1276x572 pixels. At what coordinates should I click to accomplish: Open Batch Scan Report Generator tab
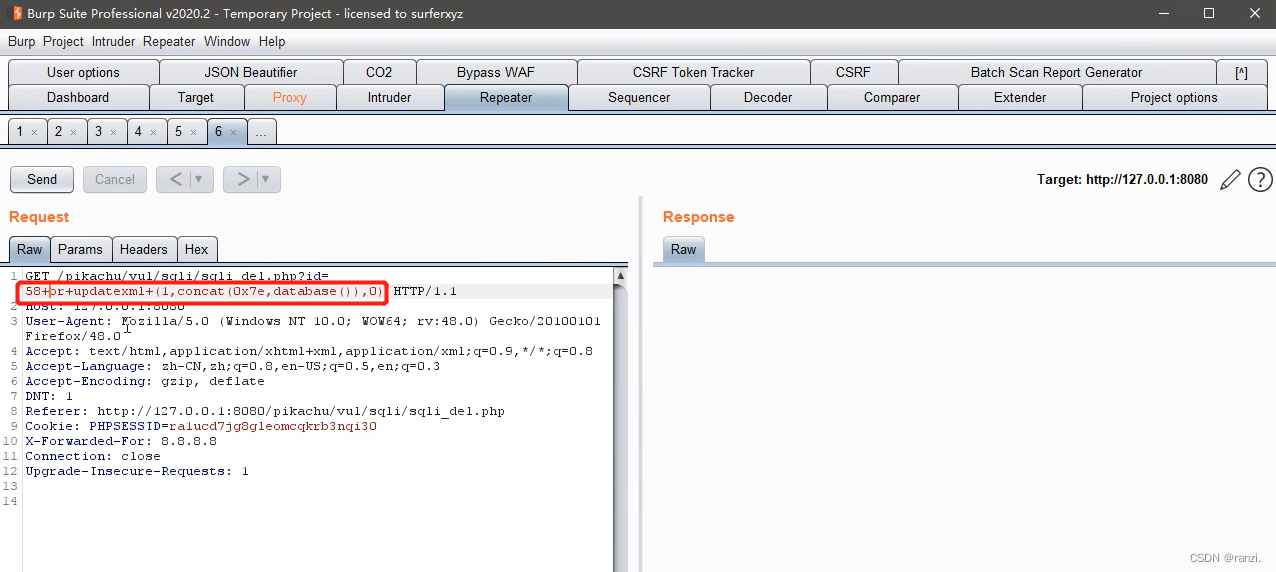[1056, 72]
